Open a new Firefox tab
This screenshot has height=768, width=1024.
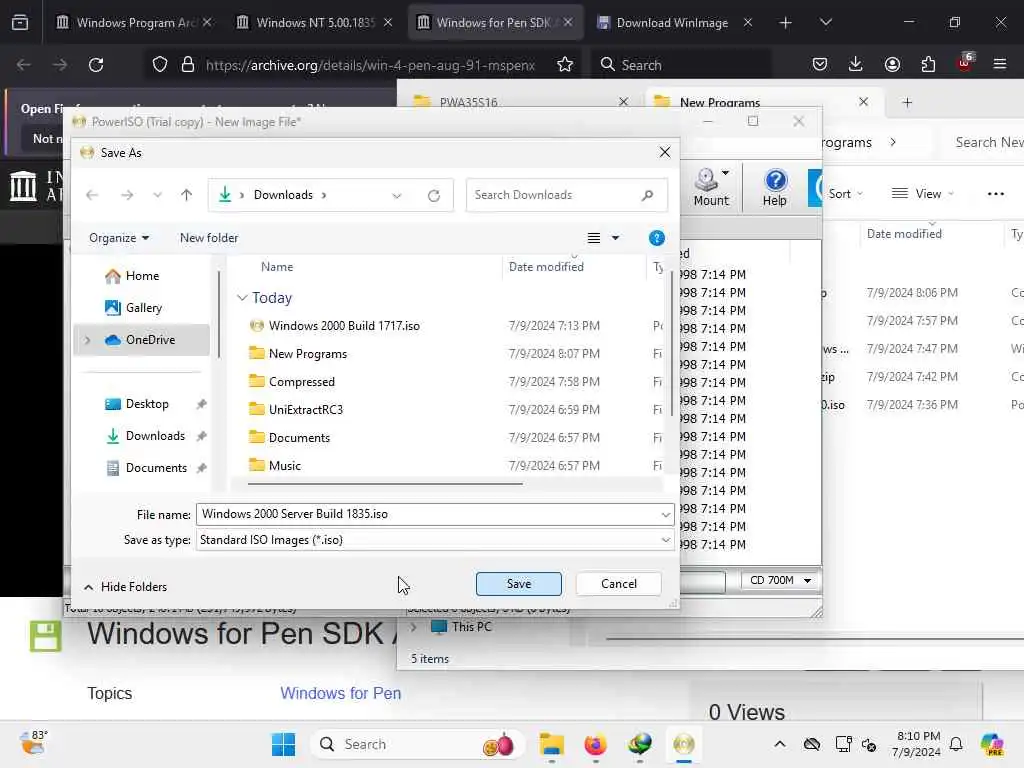click(x=785, y=23)
